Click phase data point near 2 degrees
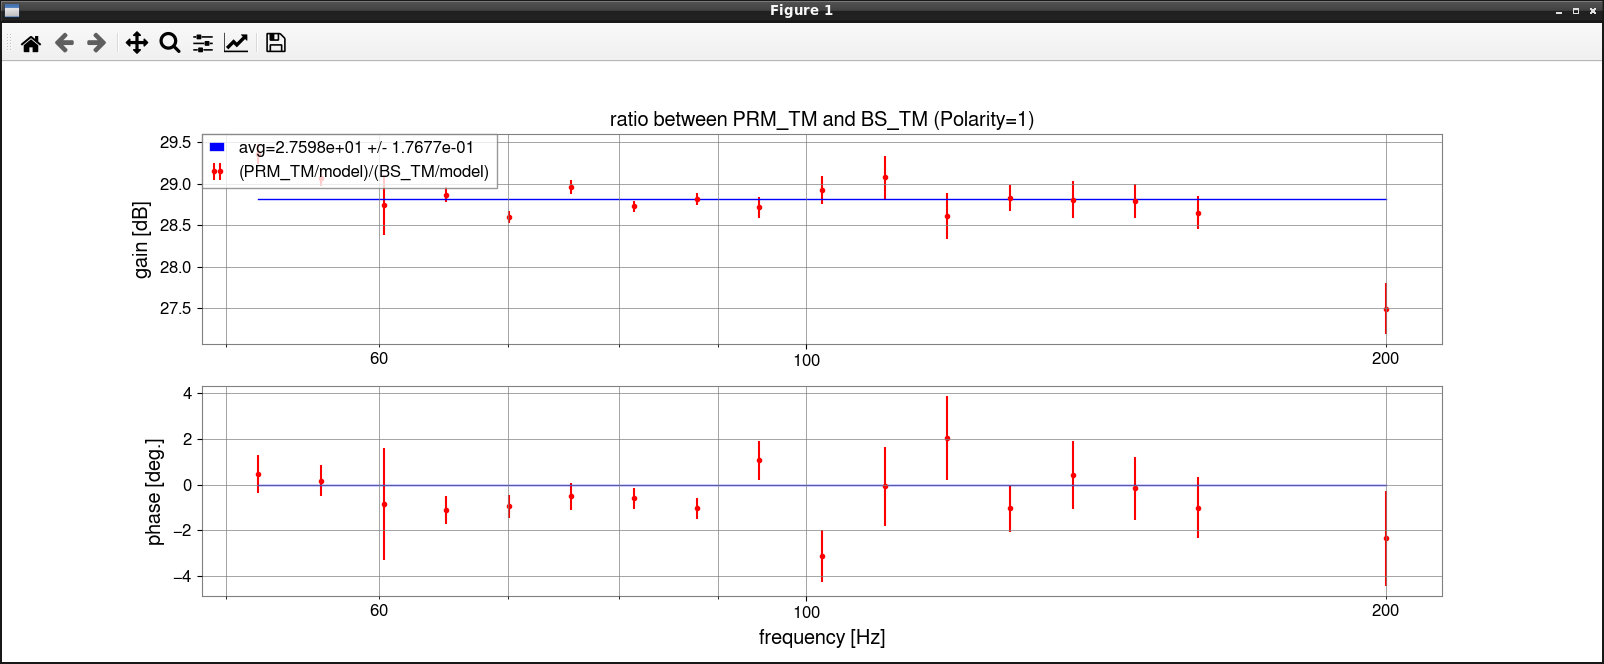1604x664 pixels. click(947, 438)
